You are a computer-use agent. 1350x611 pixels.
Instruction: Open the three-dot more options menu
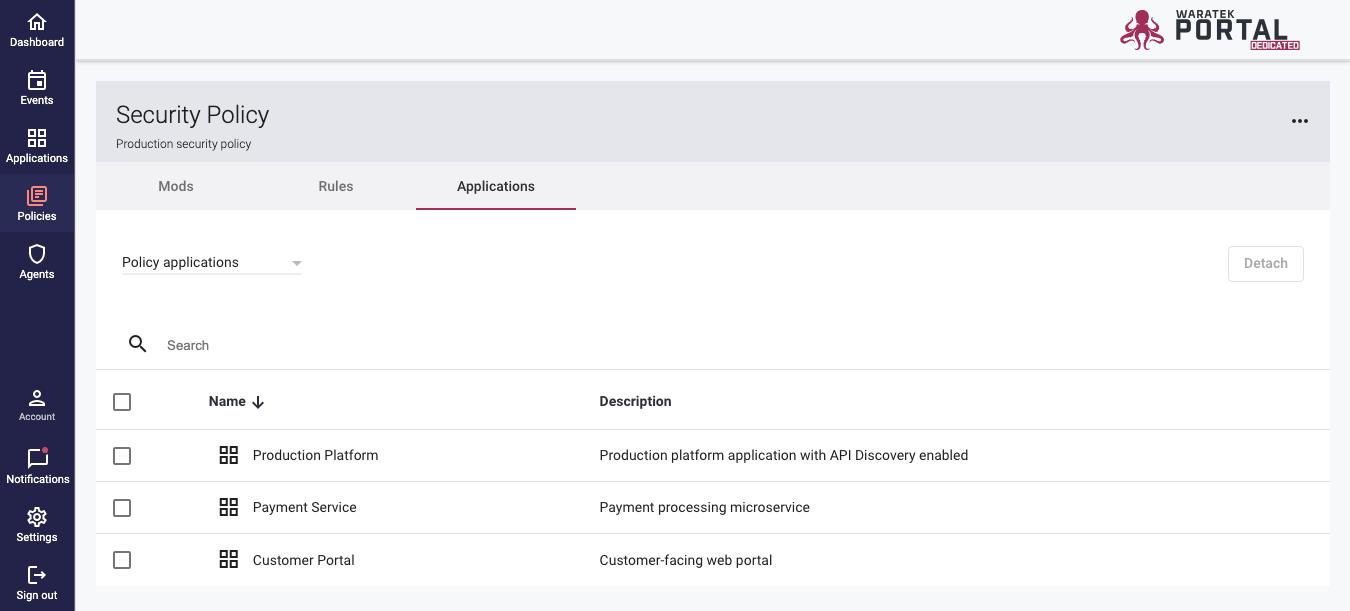[1299, 121]
